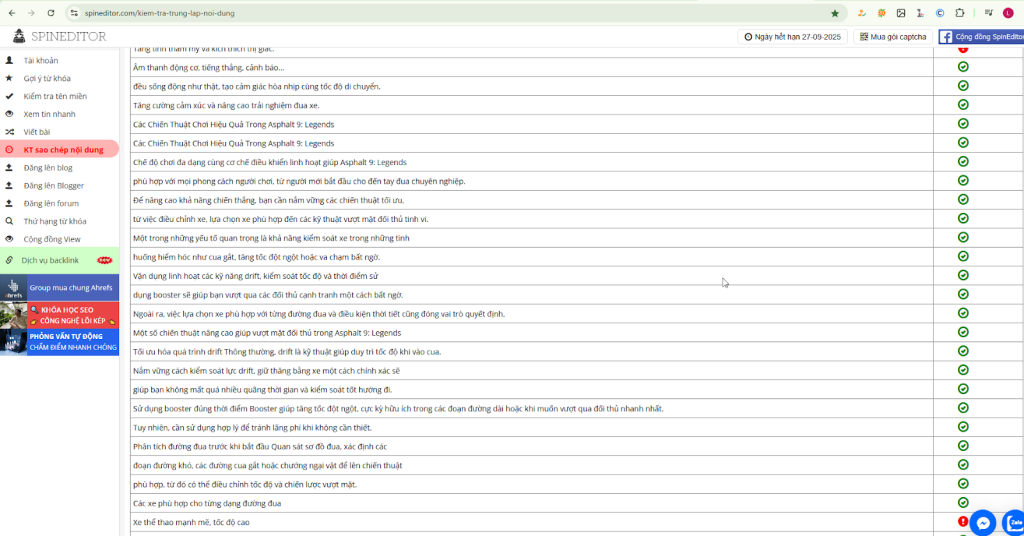This screenshot has width=1024, height=536.
Task: Click the red warning icon beside 'Xe thể thao mạnh mẽ'
Action: click(x=963, y=521)
